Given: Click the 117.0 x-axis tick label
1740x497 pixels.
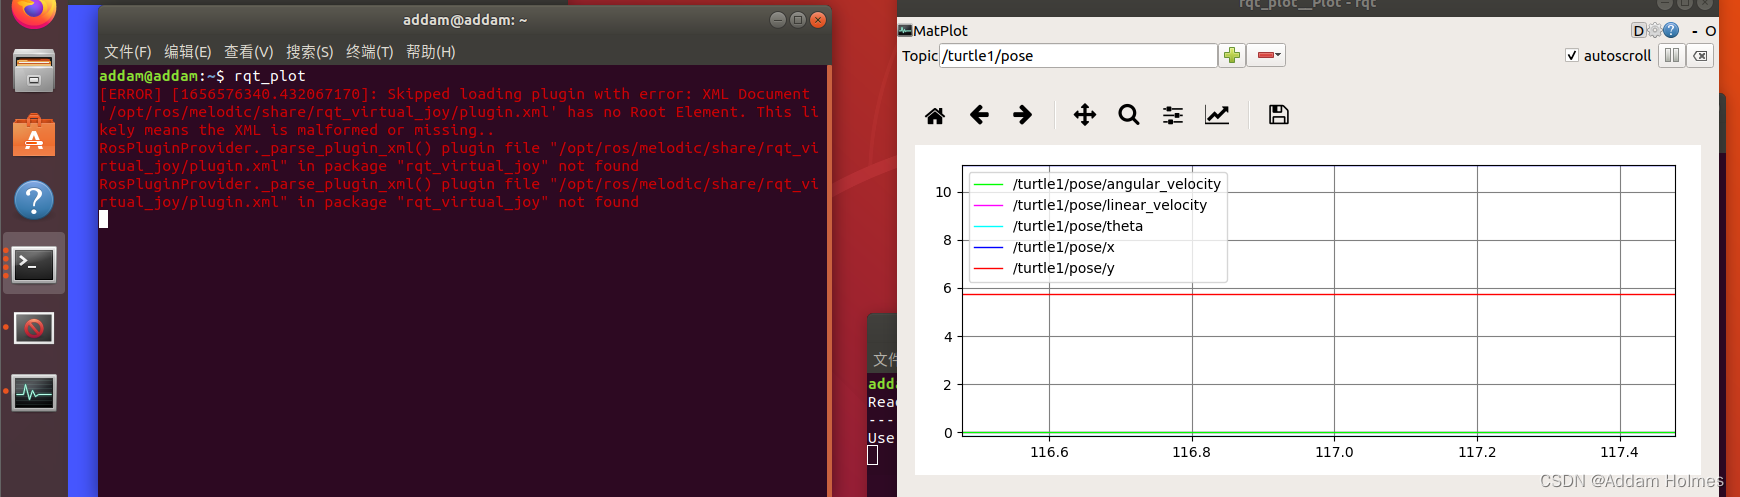Looking at the screenshot, I should (1334, 452).
